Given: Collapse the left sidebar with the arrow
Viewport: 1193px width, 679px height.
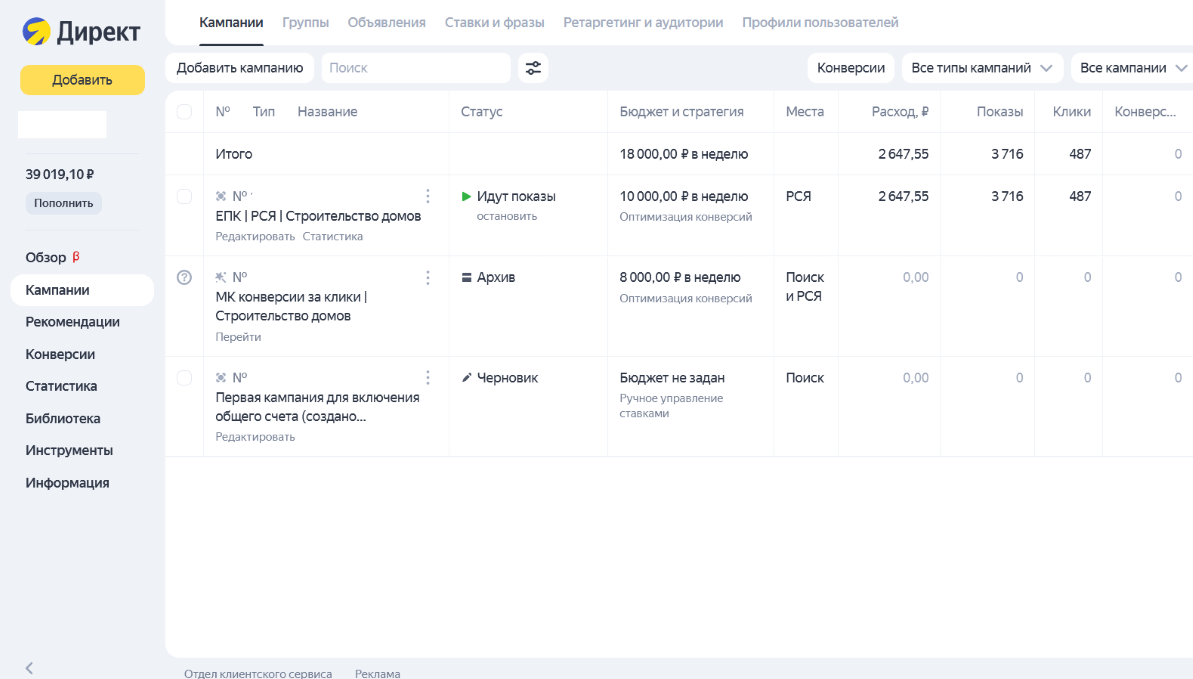Looking at the screenshot, I should [x=29, y=667].
